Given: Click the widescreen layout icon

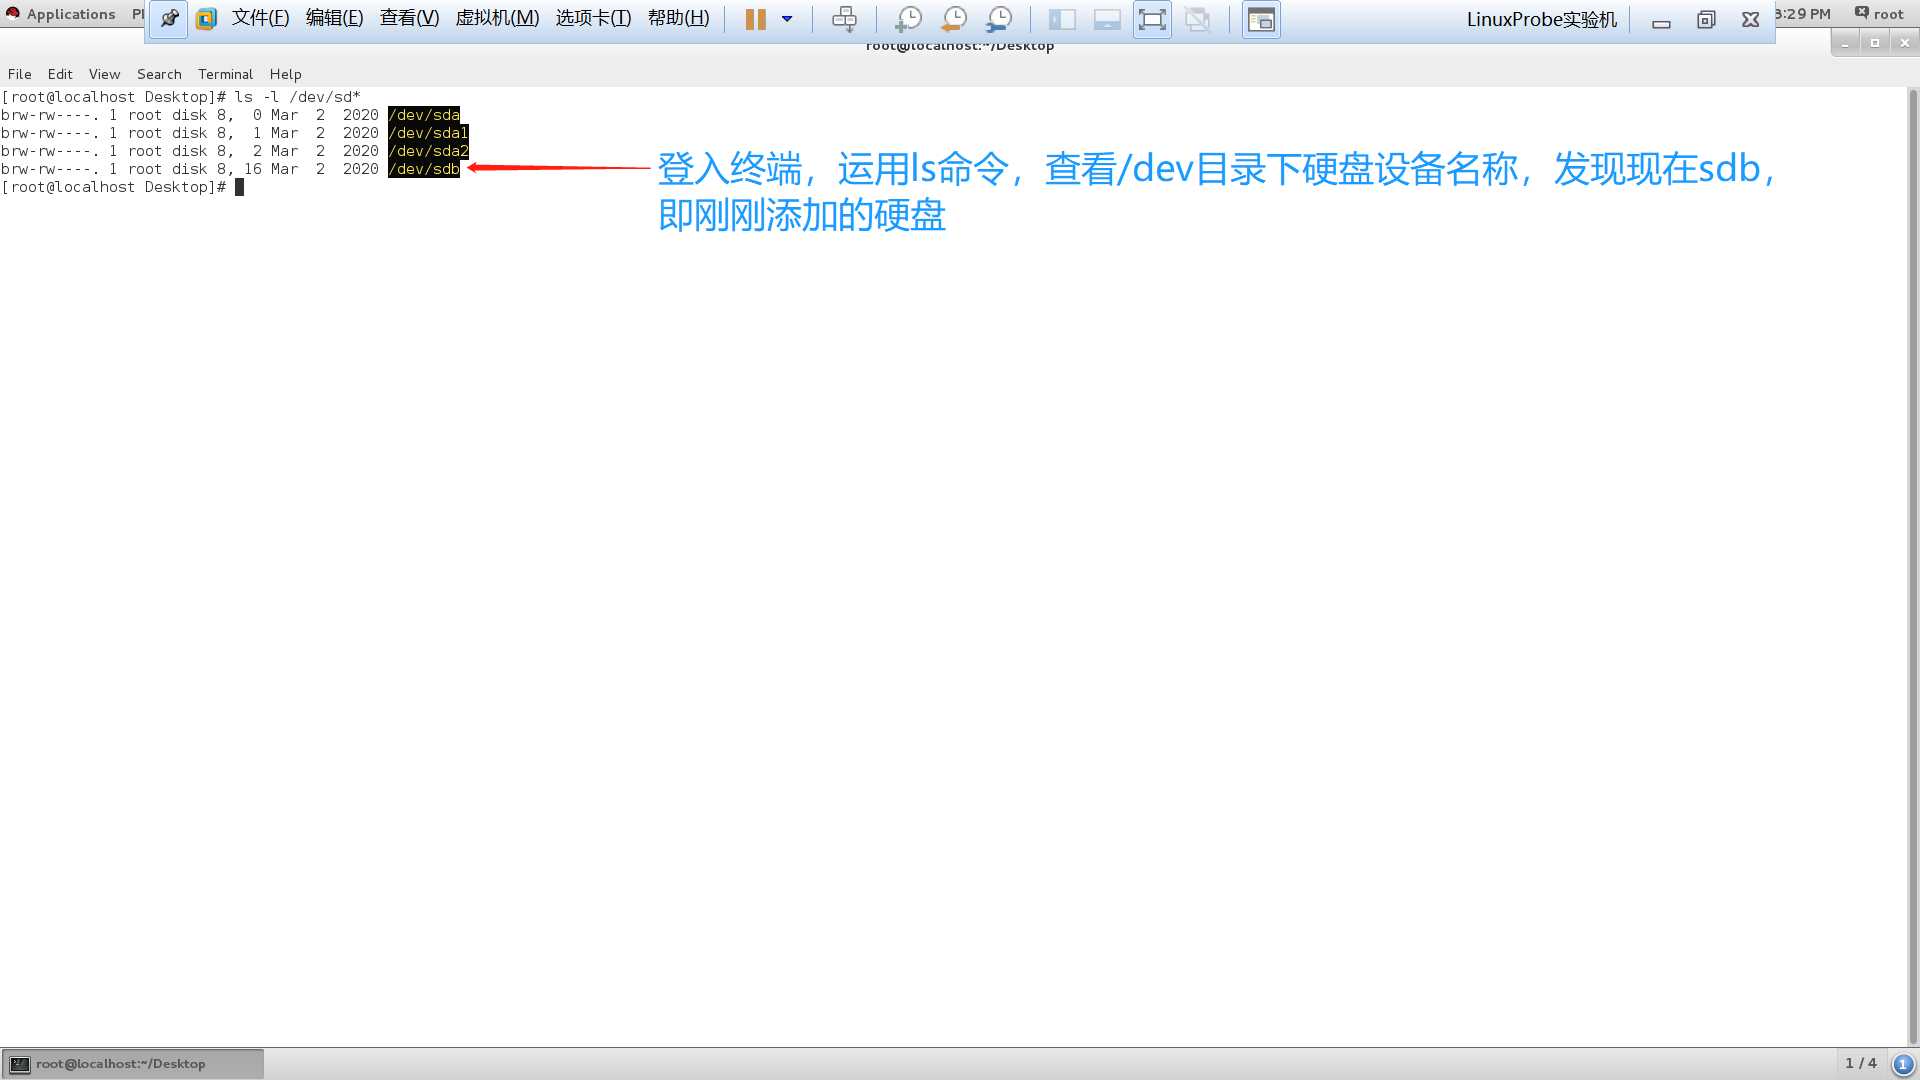Looking at the screenshot, I should (x=1105, y=18).
